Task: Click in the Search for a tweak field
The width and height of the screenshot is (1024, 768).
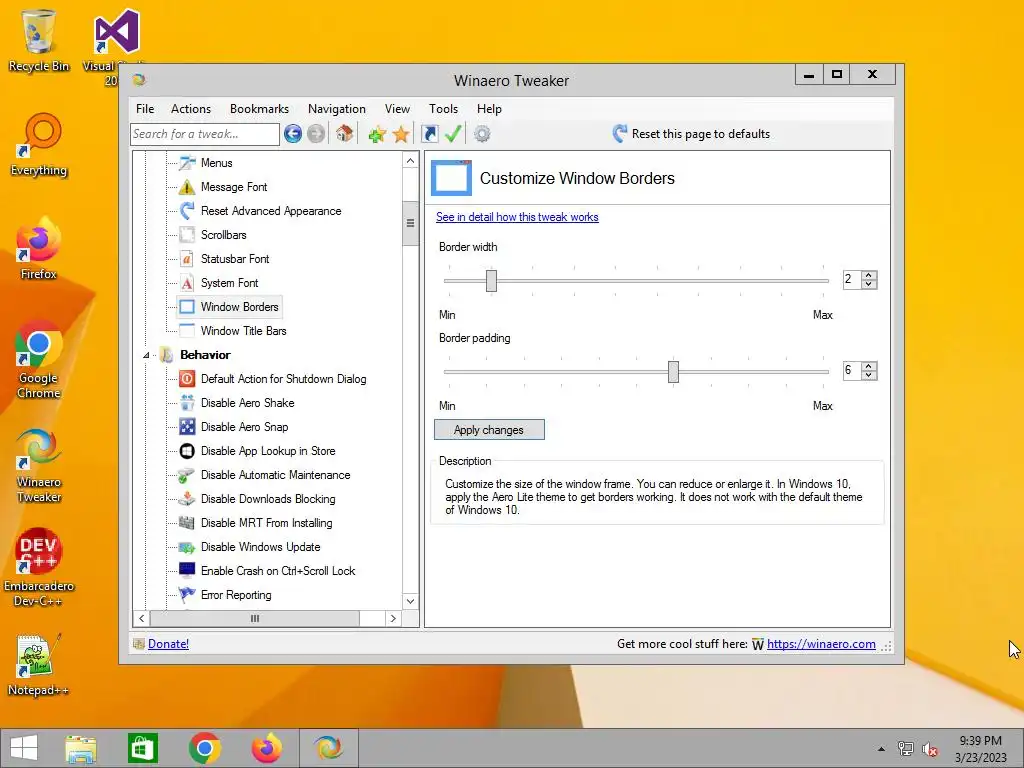Action: (x=204, y=134)
